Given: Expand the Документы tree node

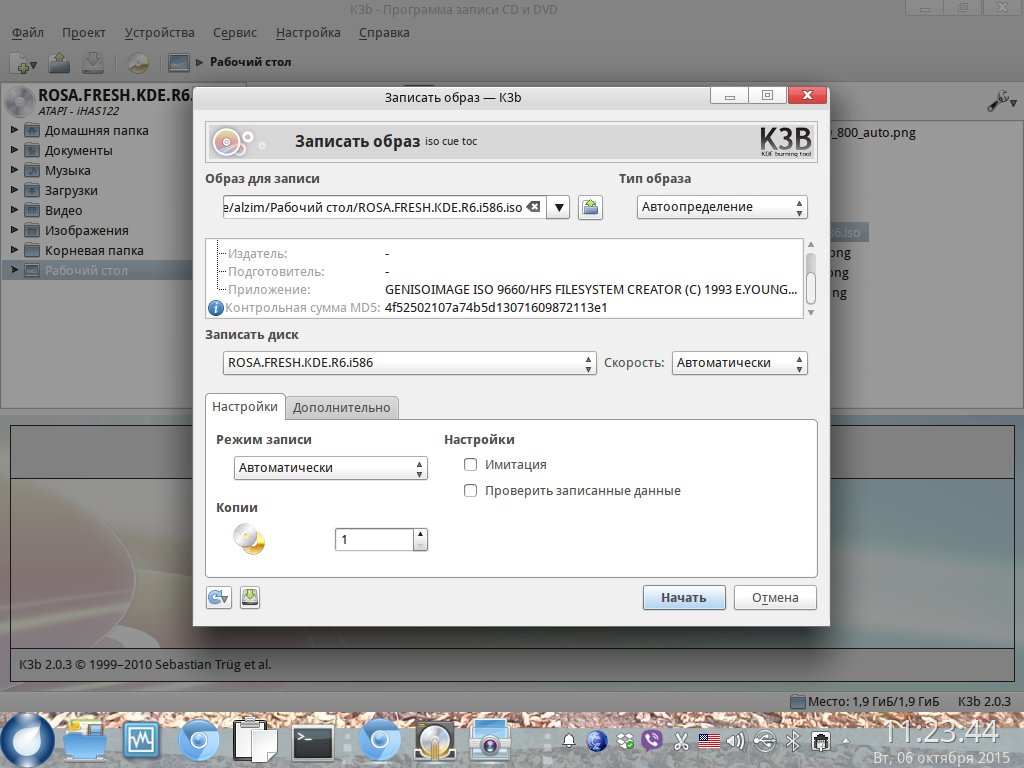Looking at the screenshot, I should pyautogui.click(x=14, y=150).
